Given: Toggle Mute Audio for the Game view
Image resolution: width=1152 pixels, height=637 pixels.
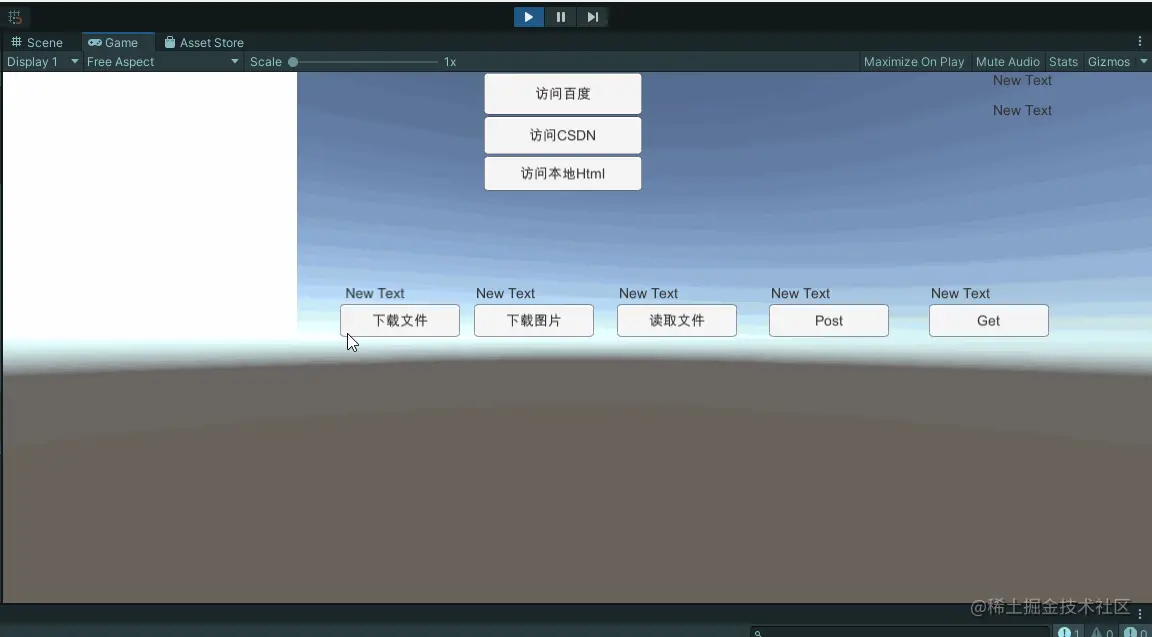Looking at the screenshot, I should pyautogui.click(x=1007, y=61).
